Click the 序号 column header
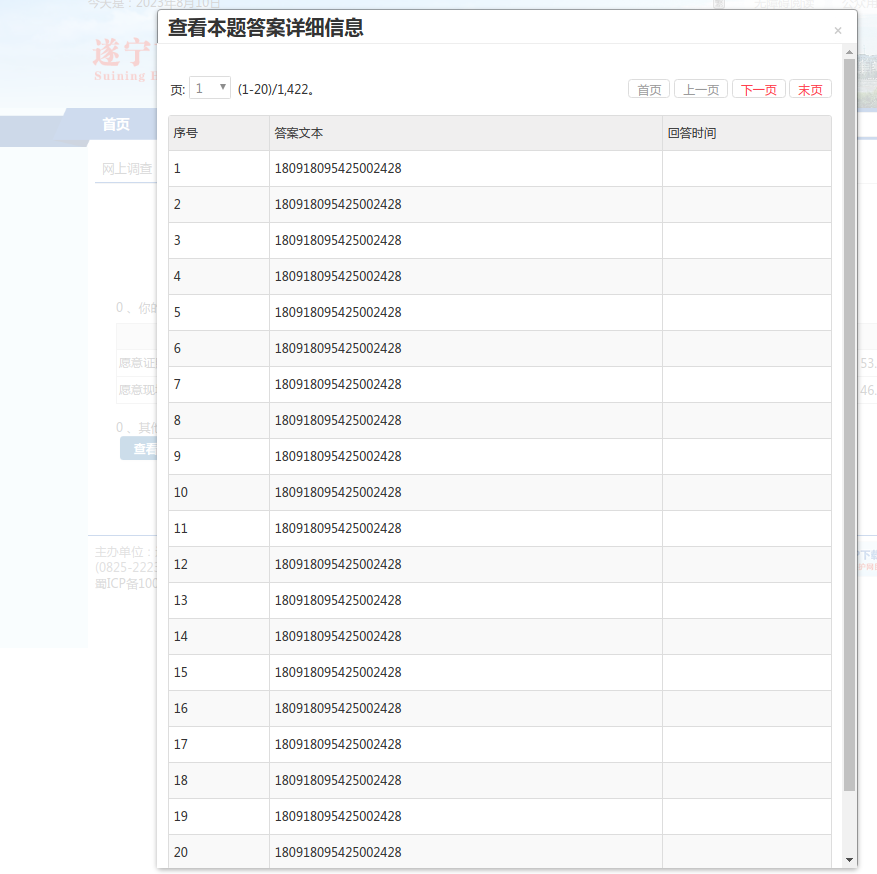Viewport: 877px width, 874px height. pos(185,133)
